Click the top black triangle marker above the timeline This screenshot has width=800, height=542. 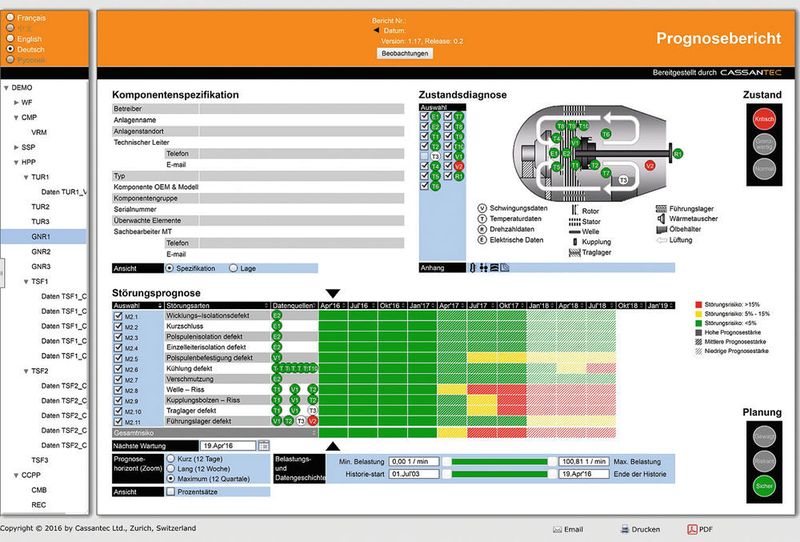(x=333, y=293)
